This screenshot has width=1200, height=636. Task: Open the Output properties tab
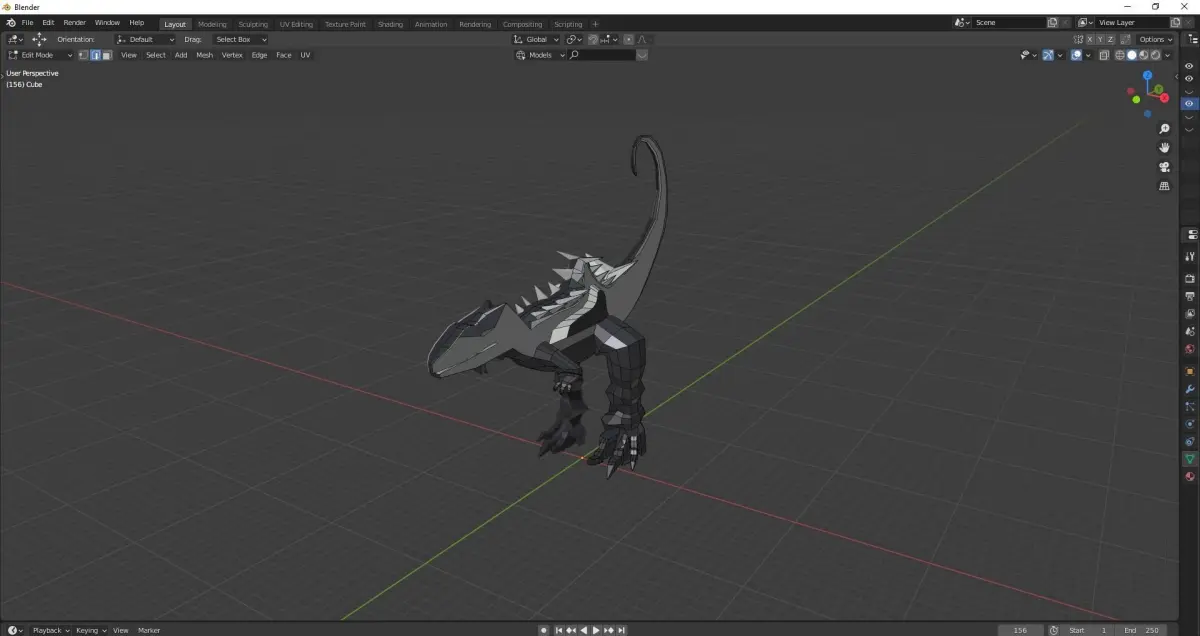[1190, 297]
